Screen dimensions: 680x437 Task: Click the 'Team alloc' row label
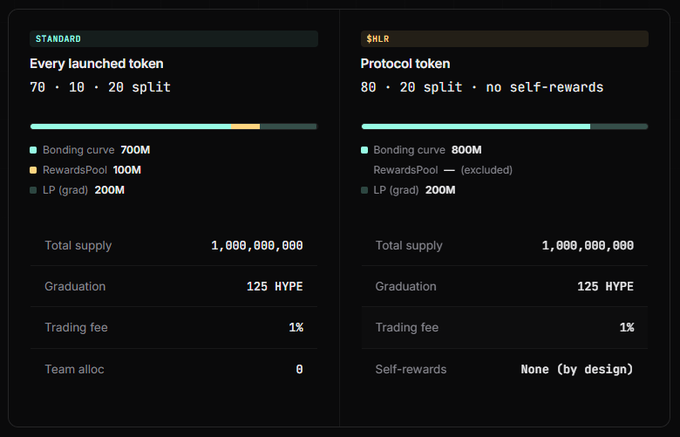(74, 369)
